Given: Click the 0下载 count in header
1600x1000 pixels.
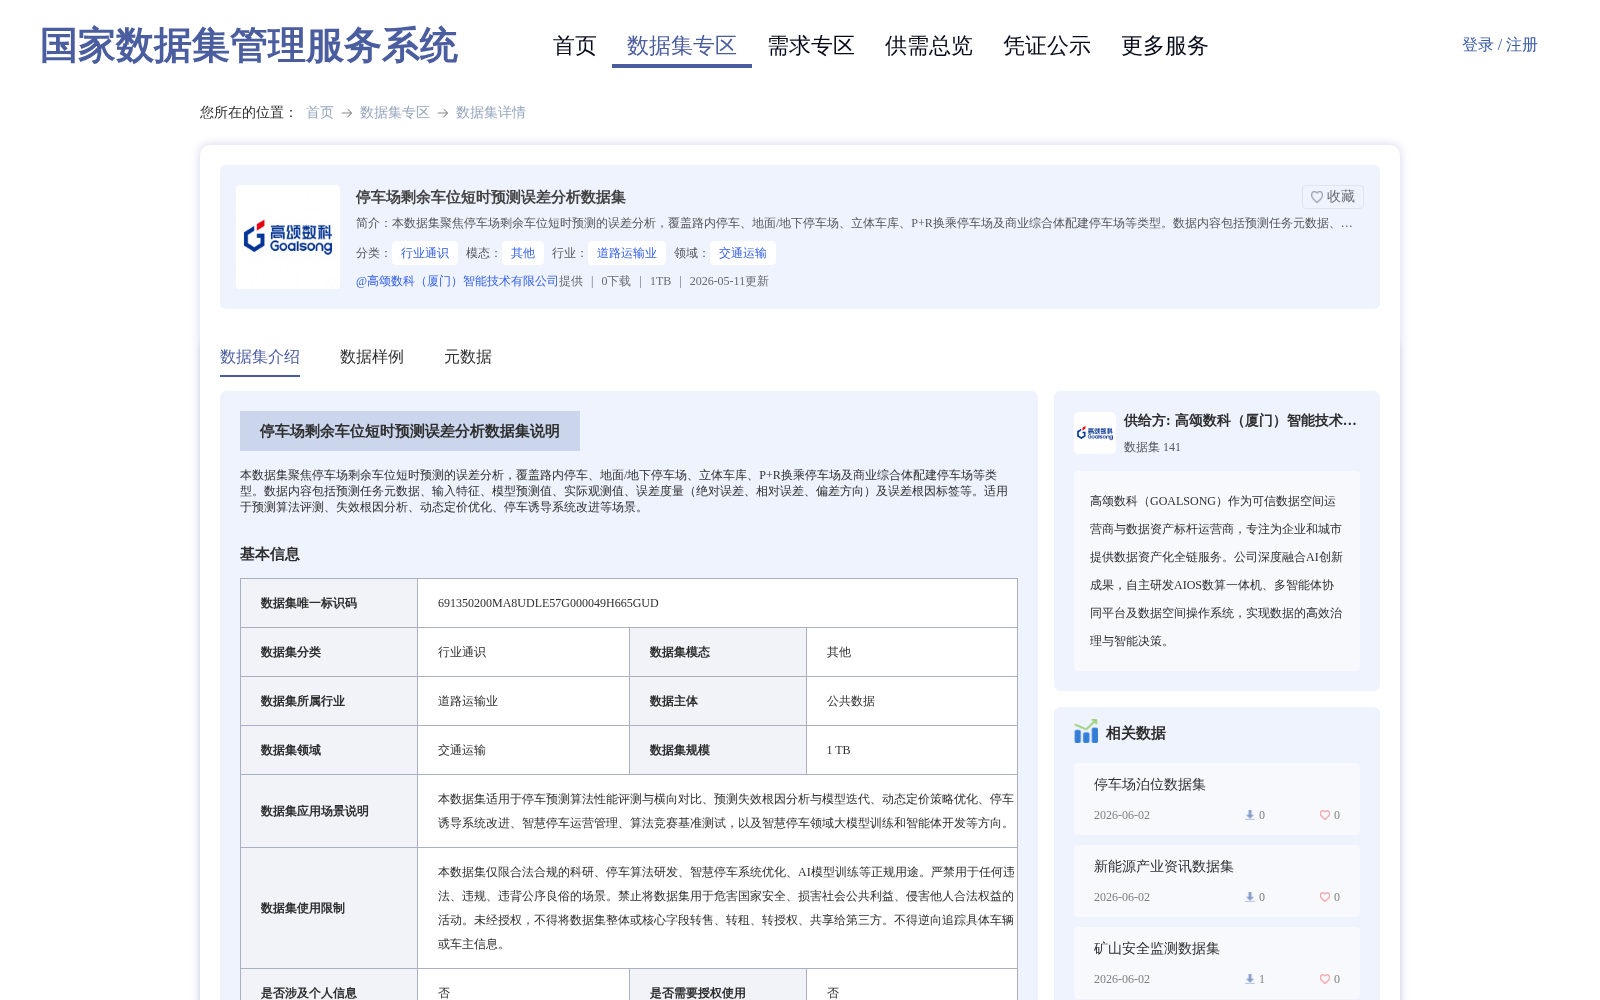Looking at the screenshot, I should pos(616,281).
